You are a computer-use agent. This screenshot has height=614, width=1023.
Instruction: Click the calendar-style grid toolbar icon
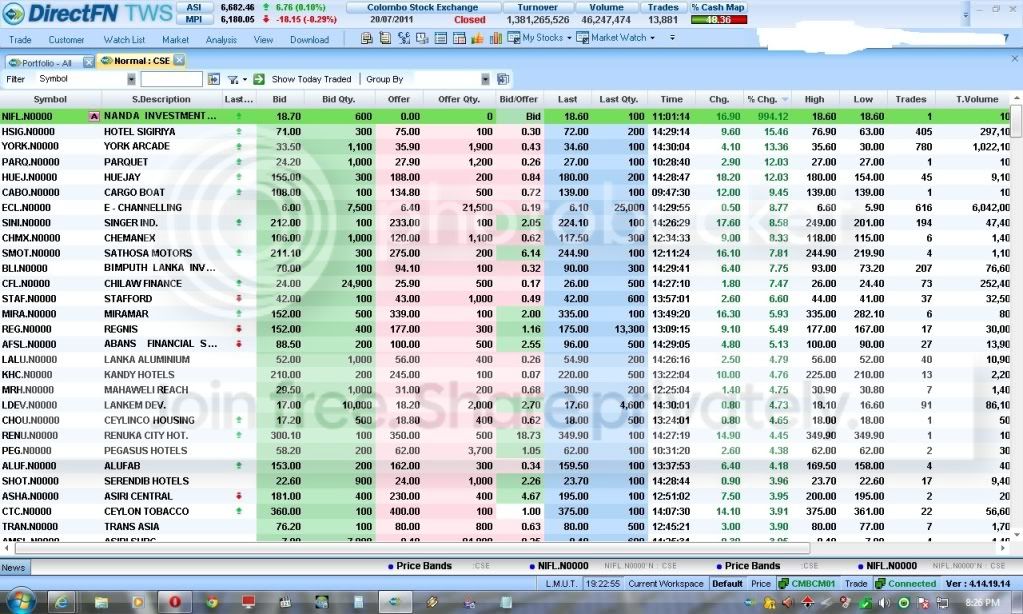459,38
